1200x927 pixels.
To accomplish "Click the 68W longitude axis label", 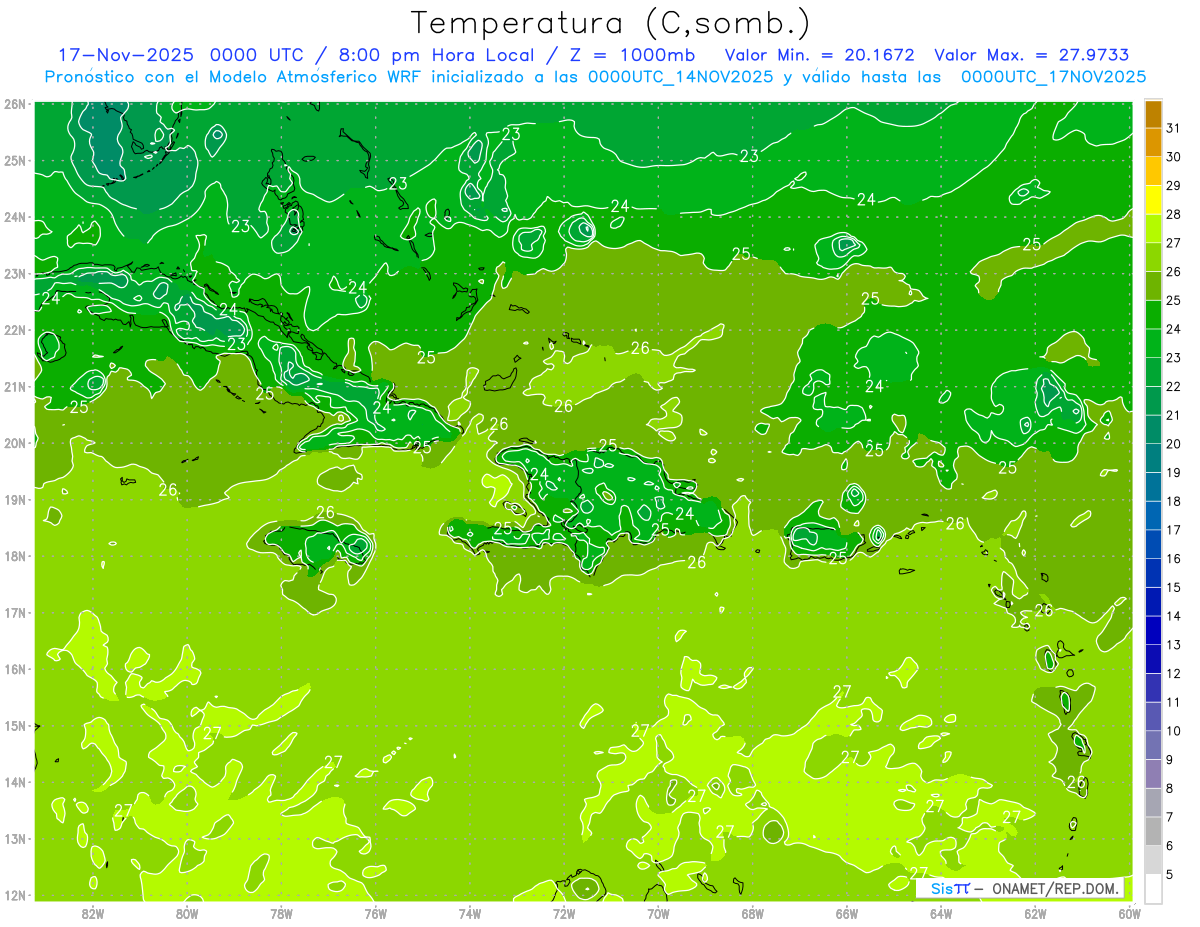I will (x=752, y=913).
